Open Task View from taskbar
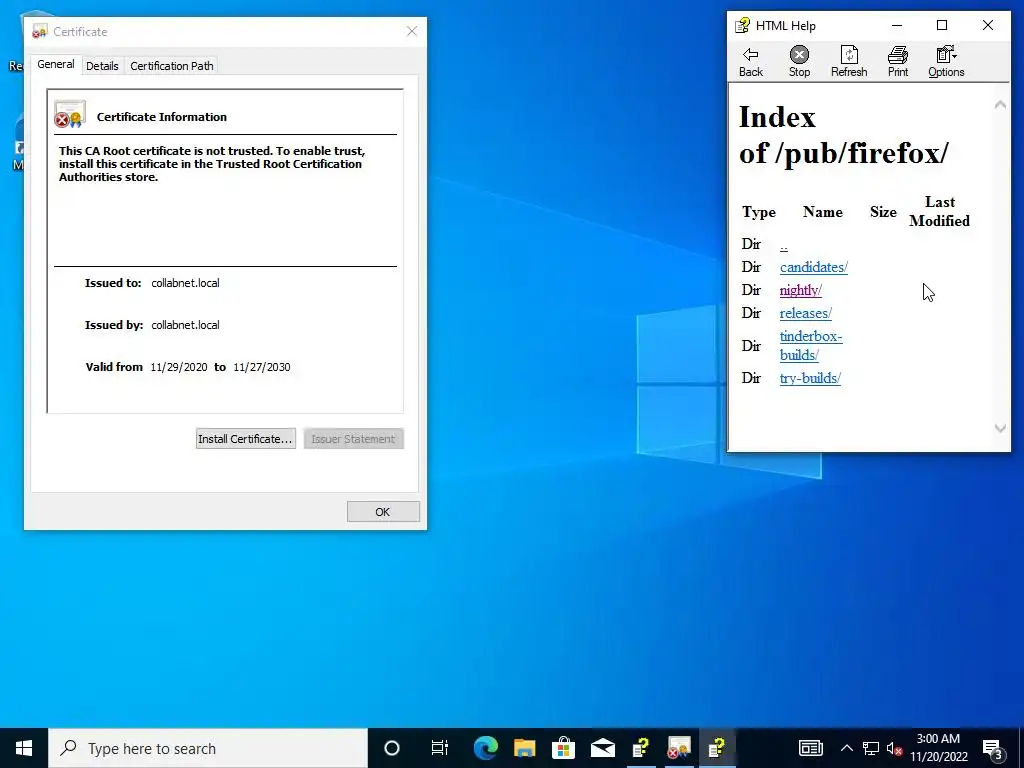The width and height of the screenshot is (1024, 768). click(x=440, y=748)
